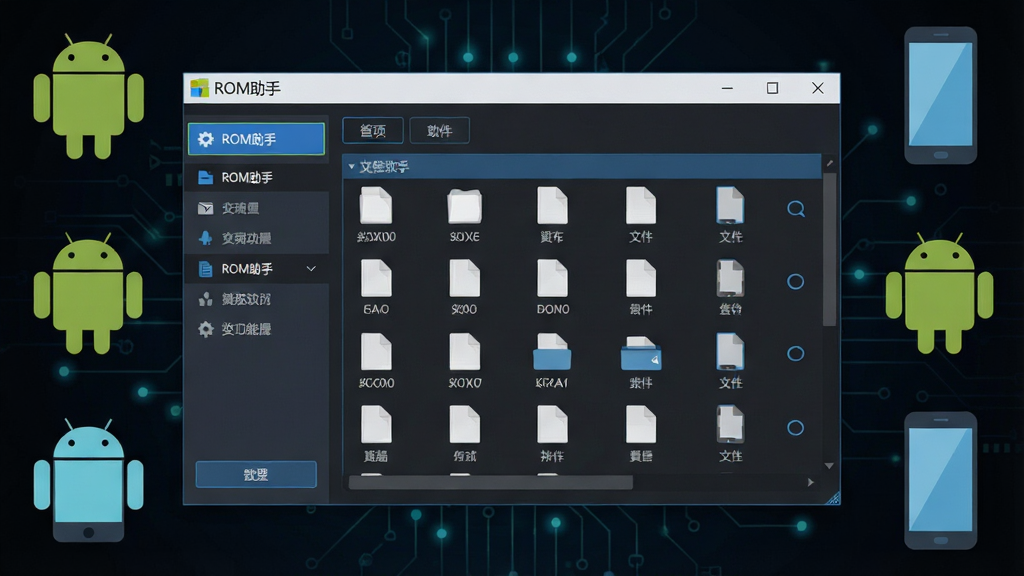Viewport: 1024px width, 576px height.
Task: Click the resize grip in the window corner
Action: click(833, 499)
